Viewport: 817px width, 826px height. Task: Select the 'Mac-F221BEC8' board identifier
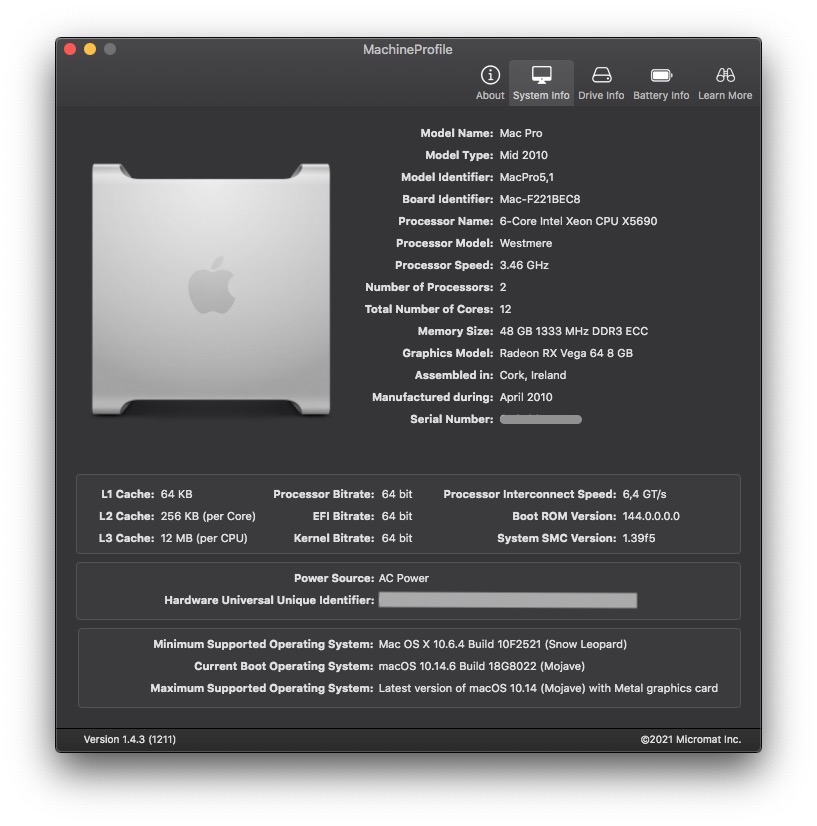539,200
